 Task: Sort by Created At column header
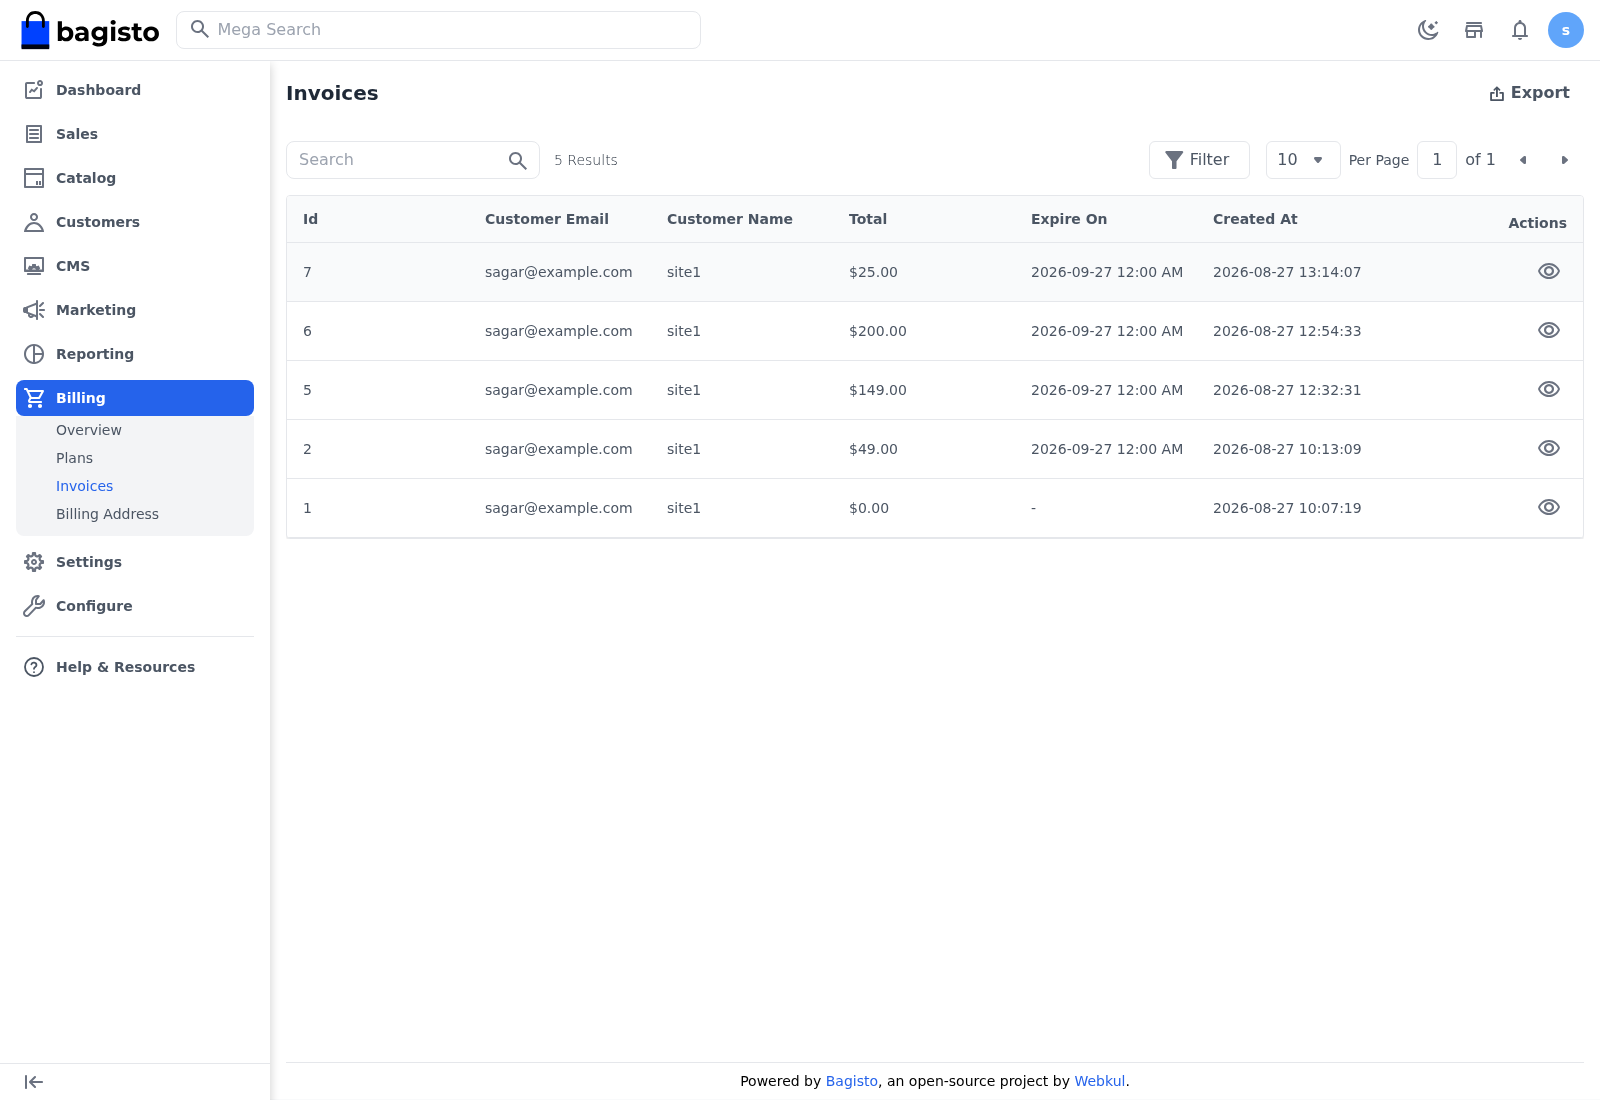[1255, 219]
